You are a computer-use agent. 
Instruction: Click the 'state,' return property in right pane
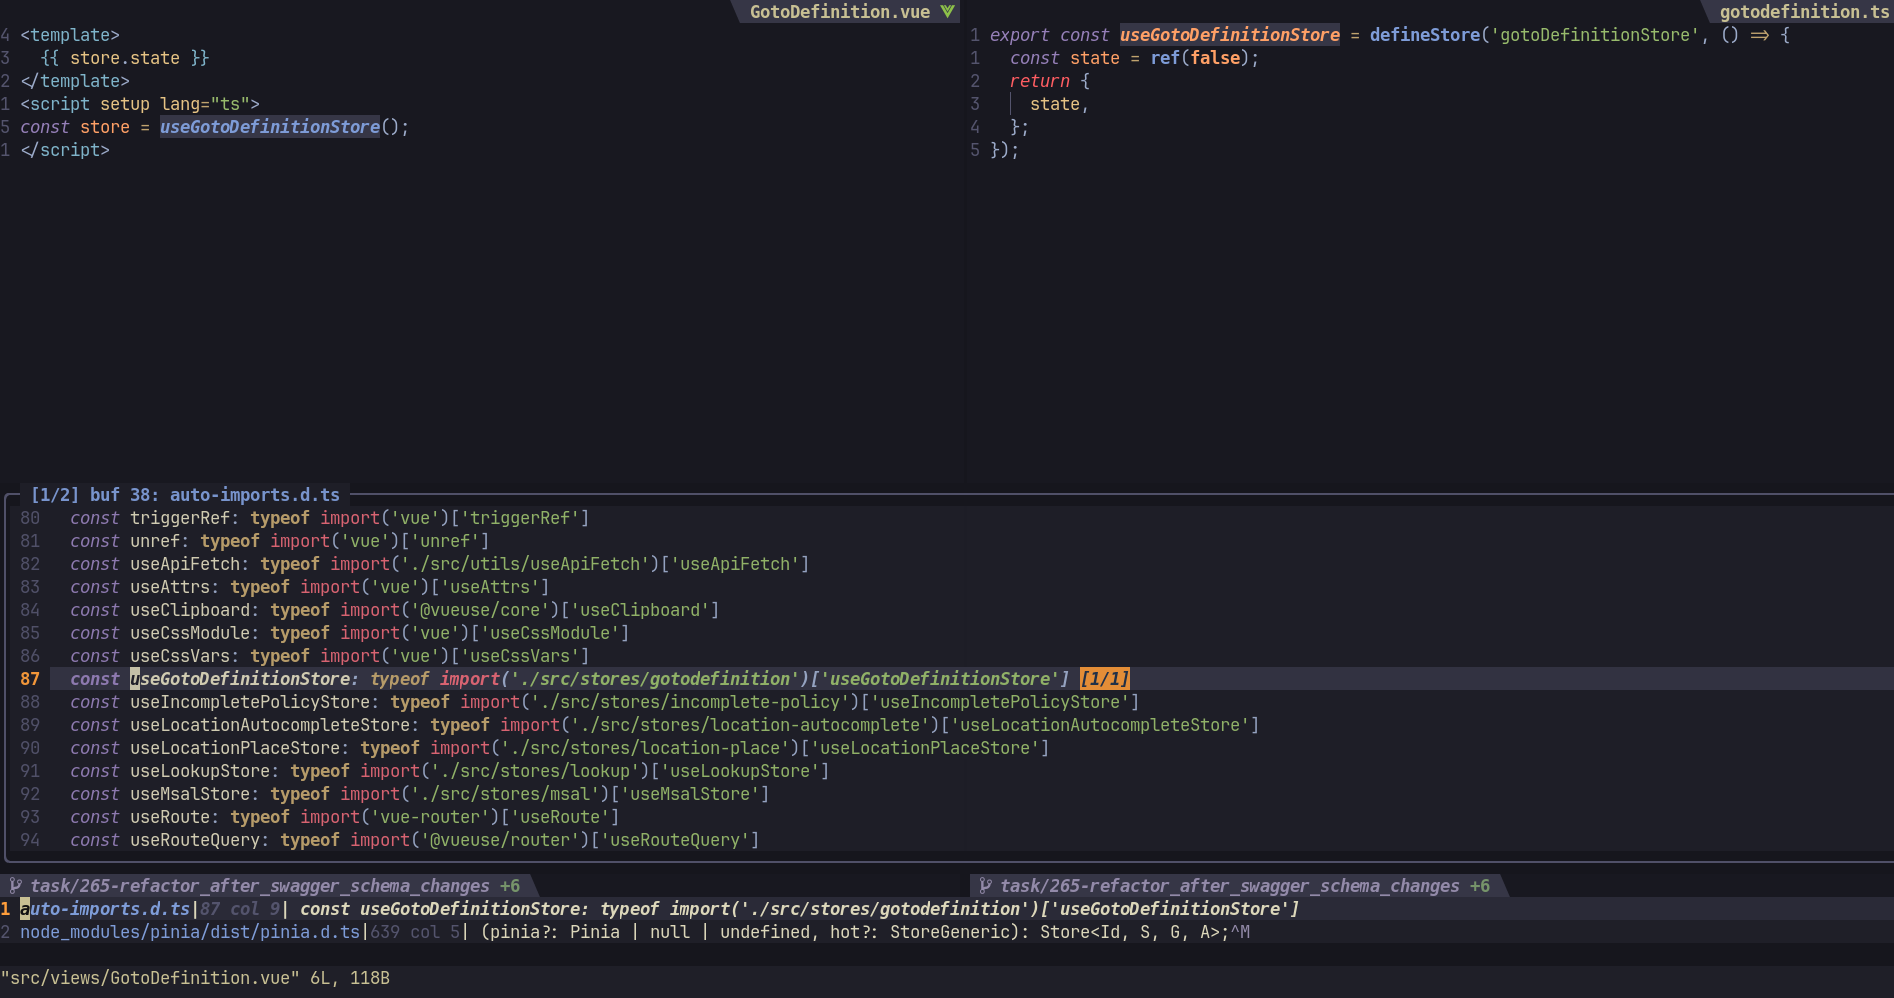tap(1059, 104)
